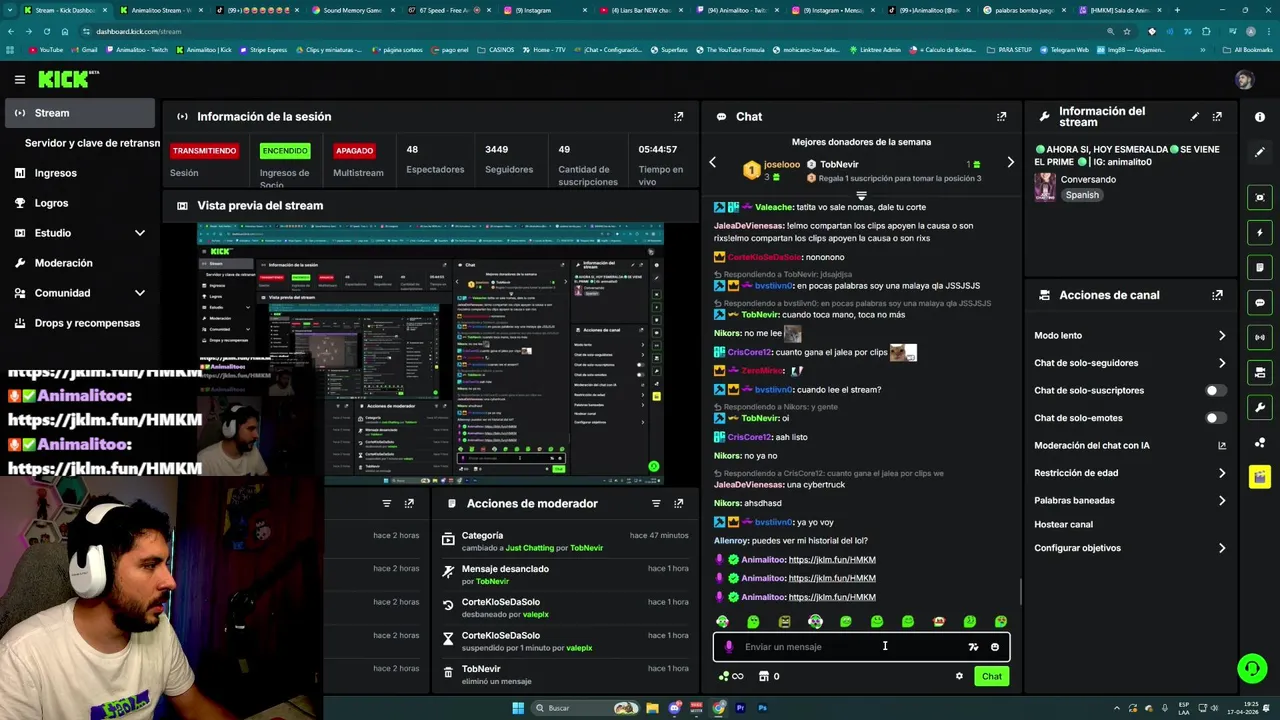Toggle the notes widget in the right rail
1280x720 pixels.
(1260, 267)
